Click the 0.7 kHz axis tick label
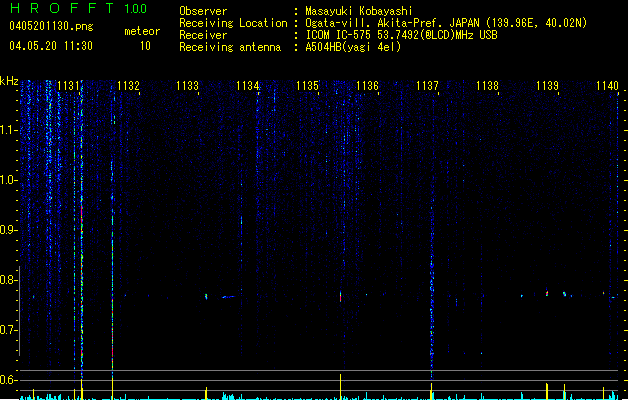The image size is (629, 400). click(8, 330)
